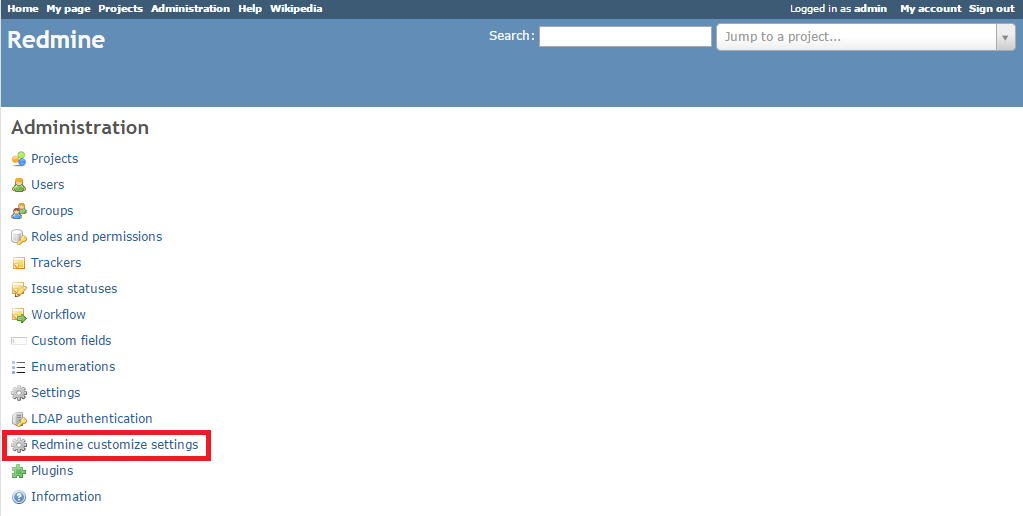Open Redmine customize settings link
This screenshot has height=516, width=1023.
point(115,445)
